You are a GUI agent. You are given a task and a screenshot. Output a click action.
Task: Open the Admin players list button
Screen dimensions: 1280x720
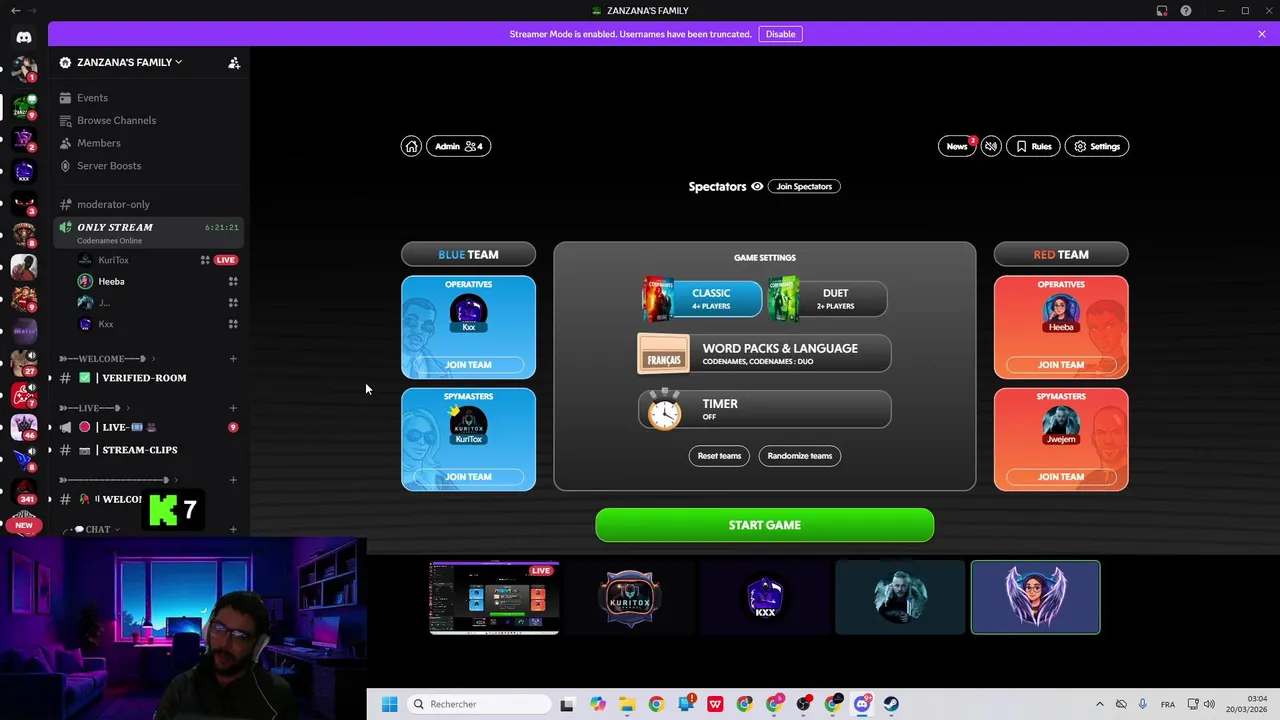tap(458, 146)
